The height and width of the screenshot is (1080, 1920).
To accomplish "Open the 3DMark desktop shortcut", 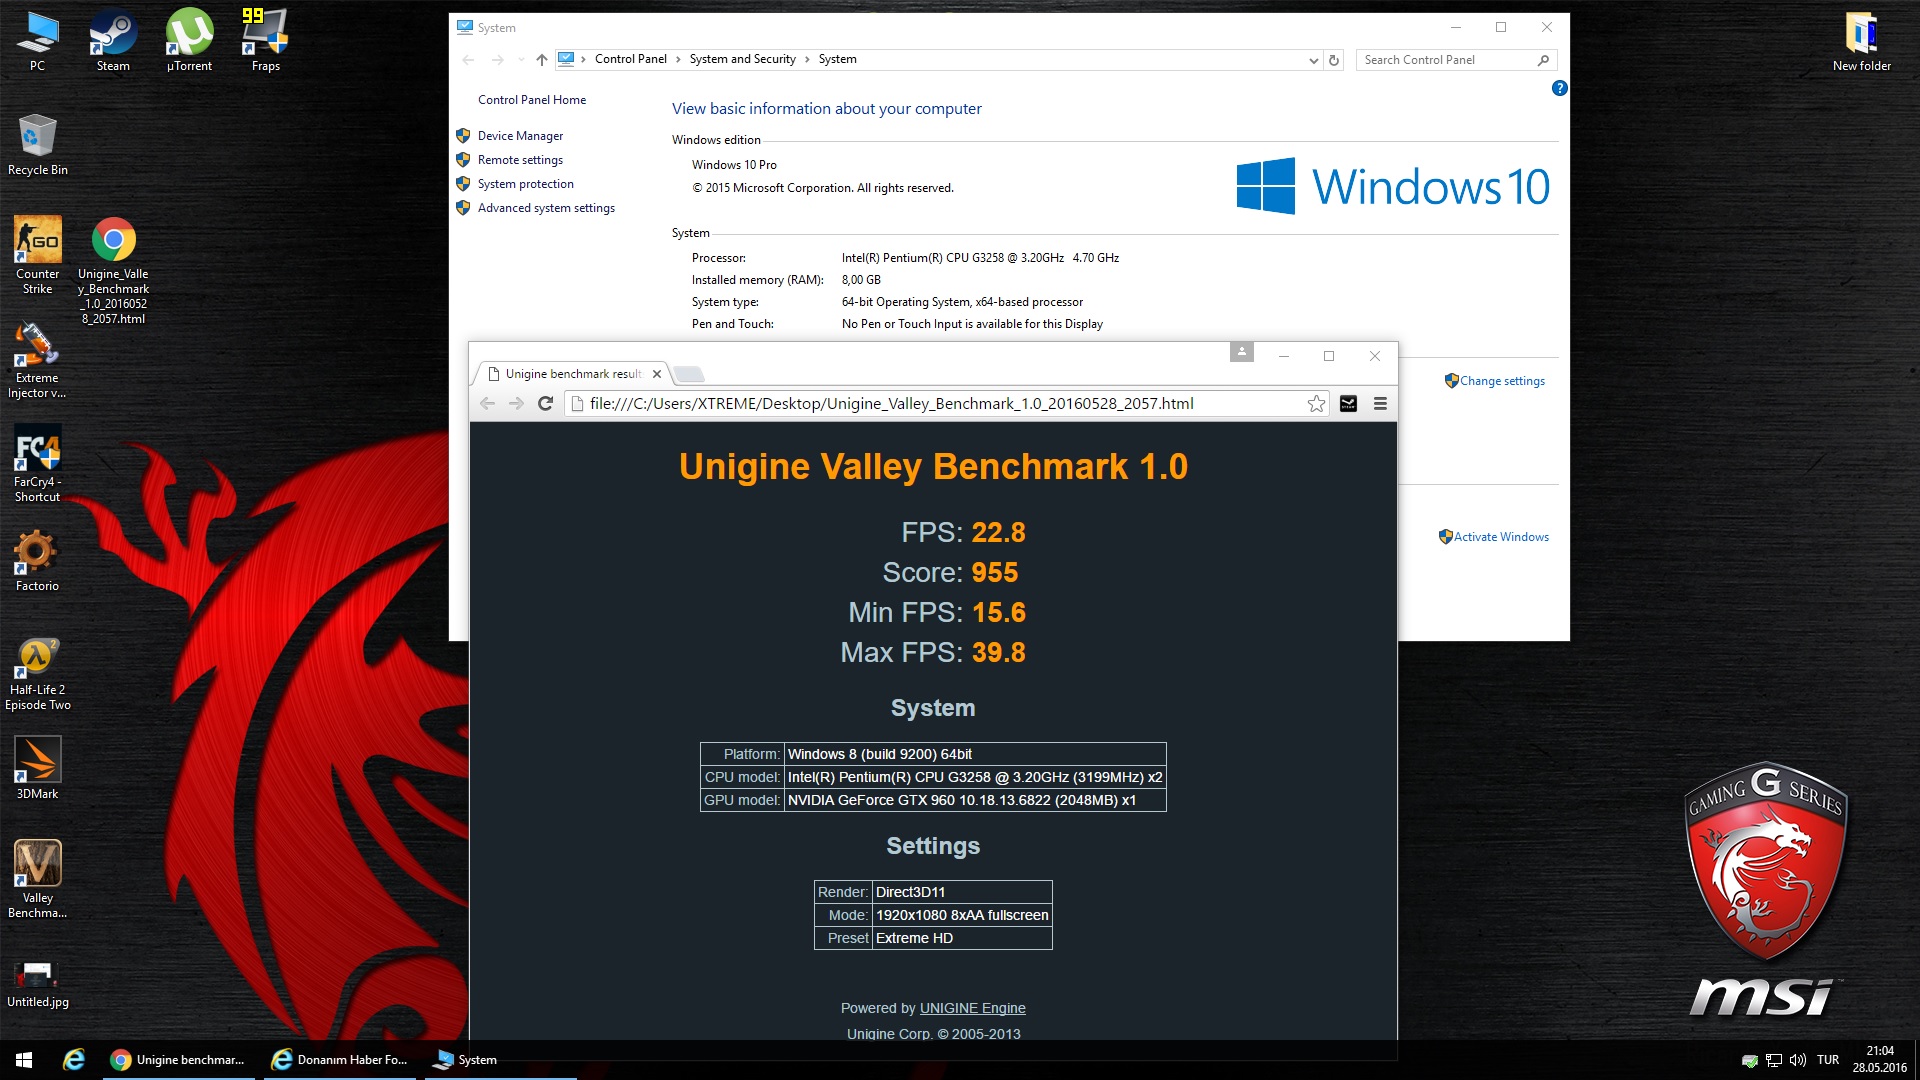I will 37,769.
